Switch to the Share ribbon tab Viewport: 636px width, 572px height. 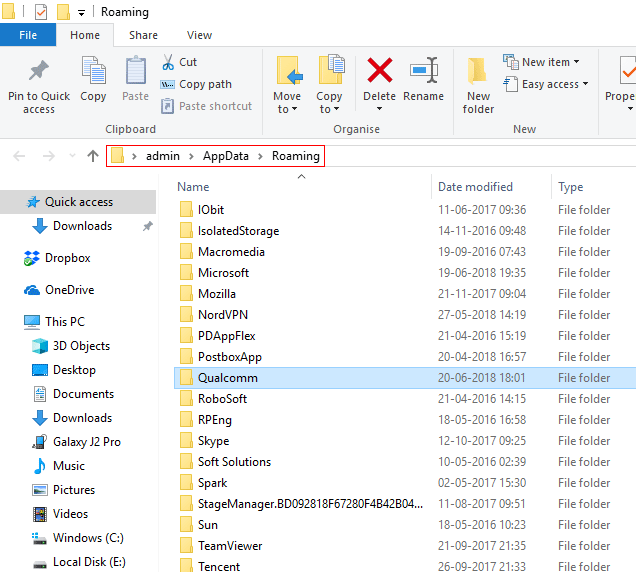click(x=143, y=35)
